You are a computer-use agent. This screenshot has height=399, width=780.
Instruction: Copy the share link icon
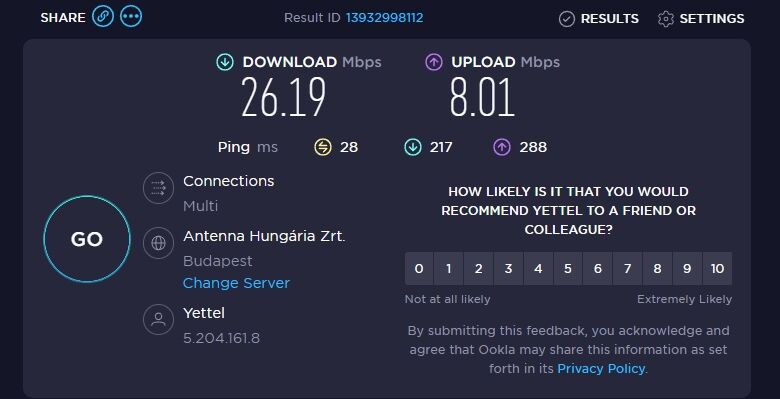coord(102,17)
